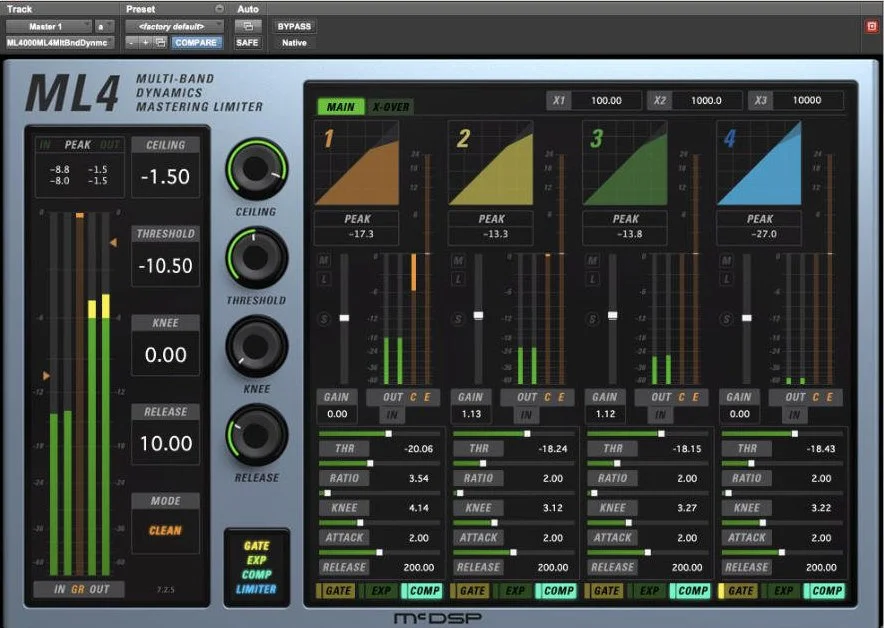The width and height of the screenshot is (884, 628).
Task: Click the Ceiling value -1.50
Action: 165,176
